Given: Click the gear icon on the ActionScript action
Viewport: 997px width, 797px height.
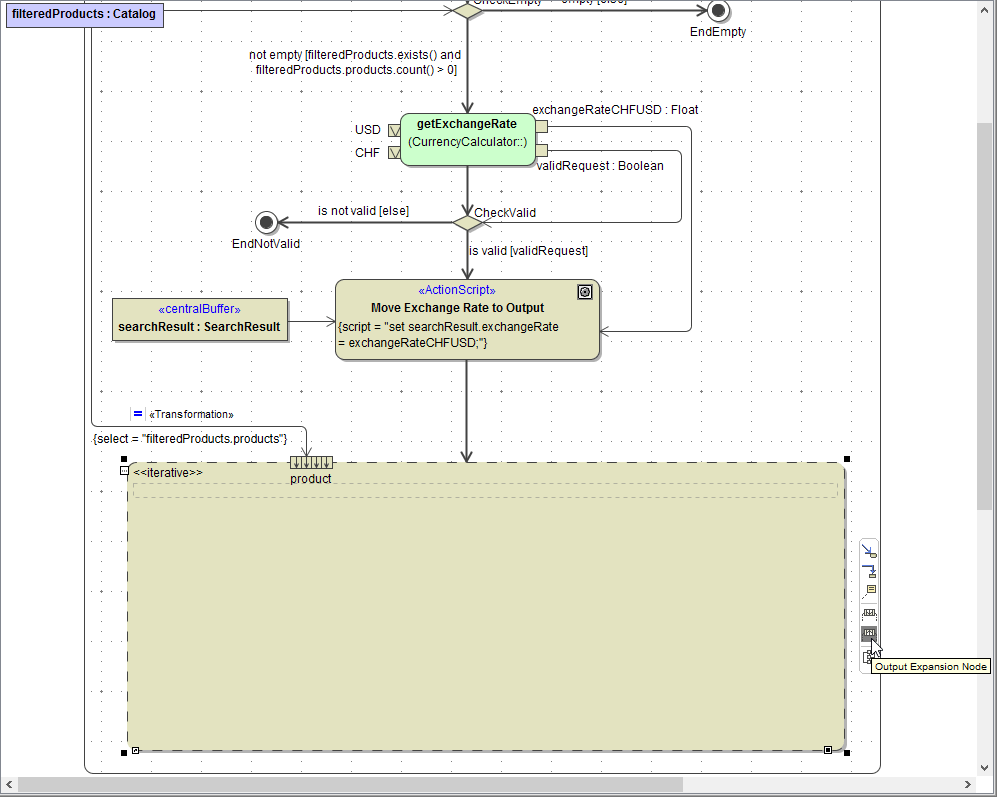Looking at the screenshot, I should pos(584,291).
